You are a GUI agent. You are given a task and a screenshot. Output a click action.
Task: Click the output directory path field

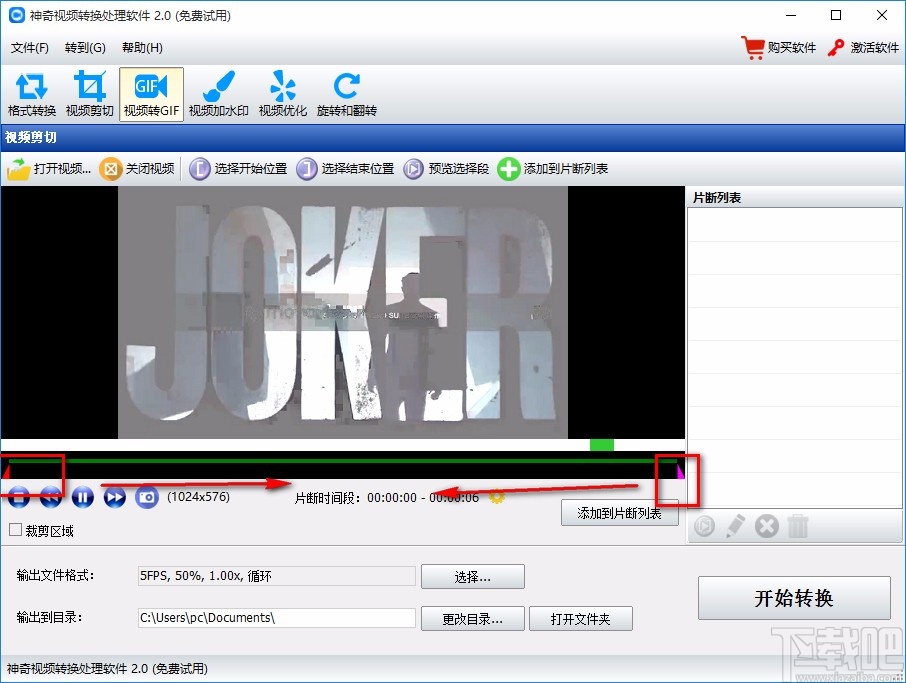point(277,618)
